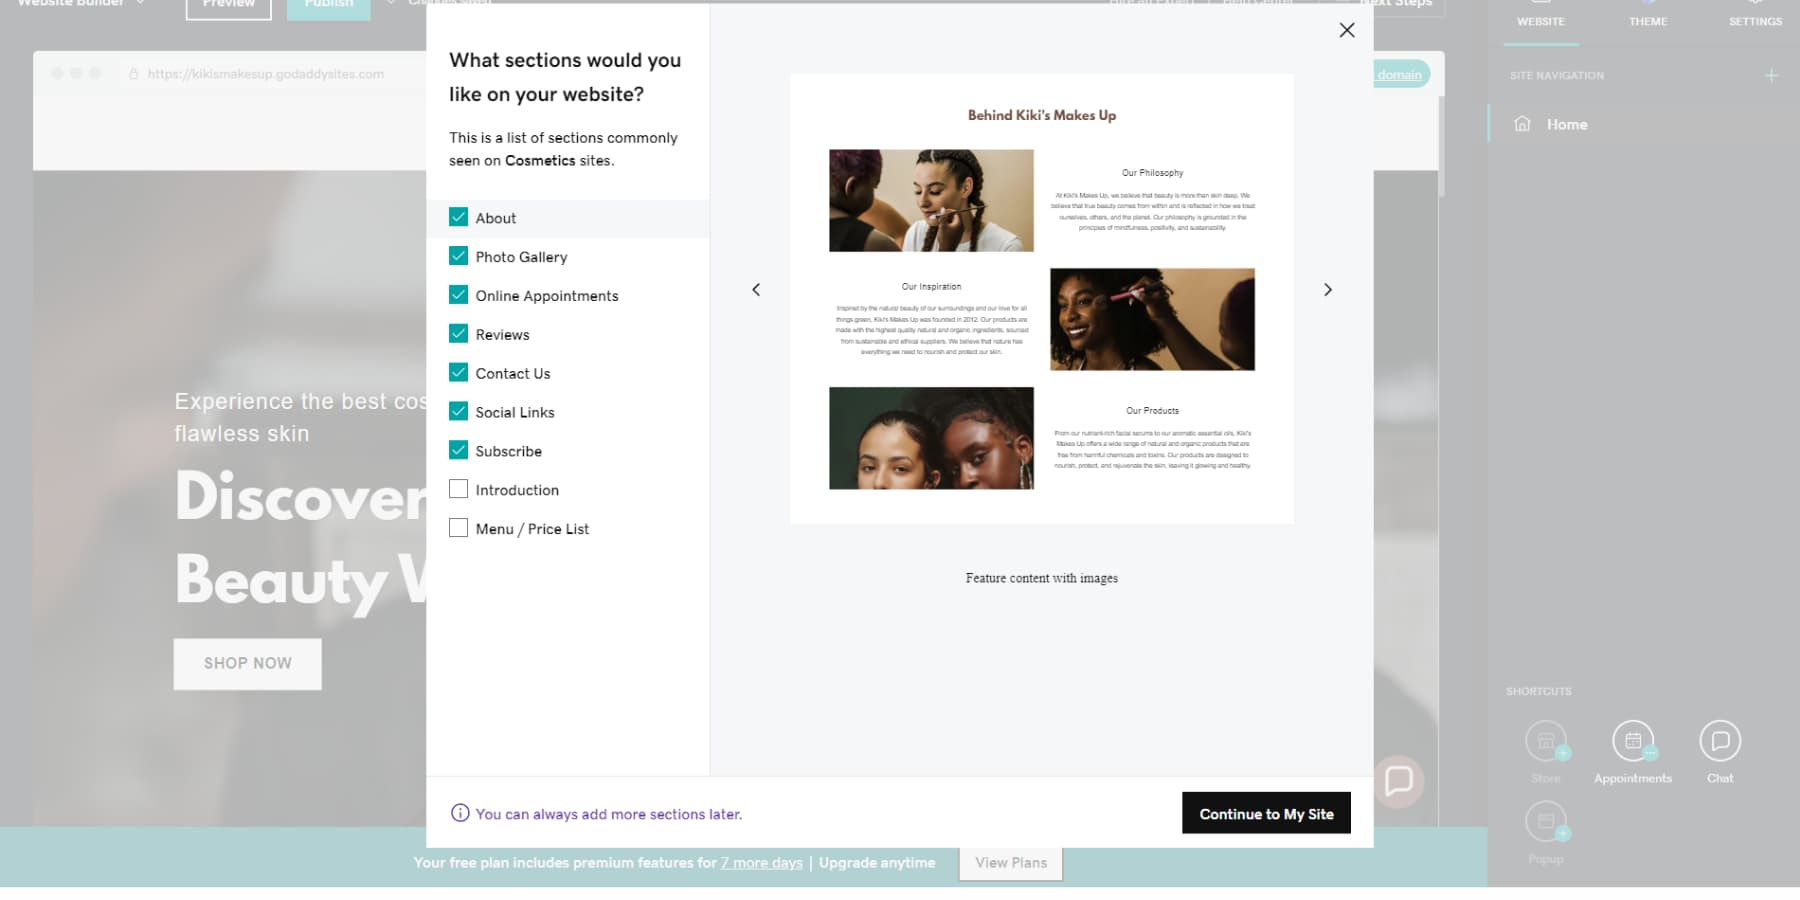Image resolution: width=1800 pixels, height=900 pixels.
Task: Click Continue to My Site
Action: point(1266,813)
